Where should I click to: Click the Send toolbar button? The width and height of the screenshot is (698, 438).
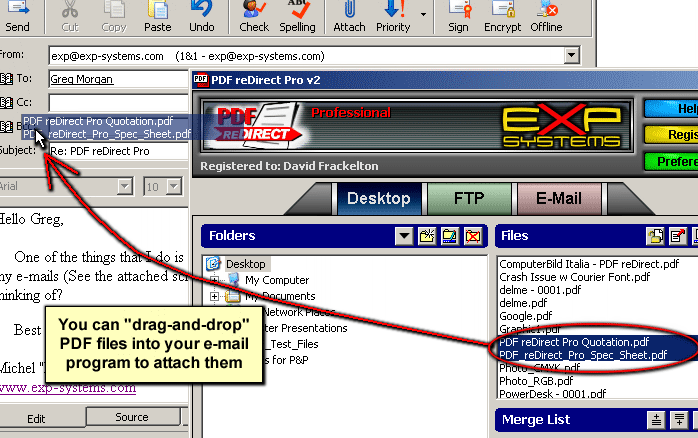(x=18, y=16)
